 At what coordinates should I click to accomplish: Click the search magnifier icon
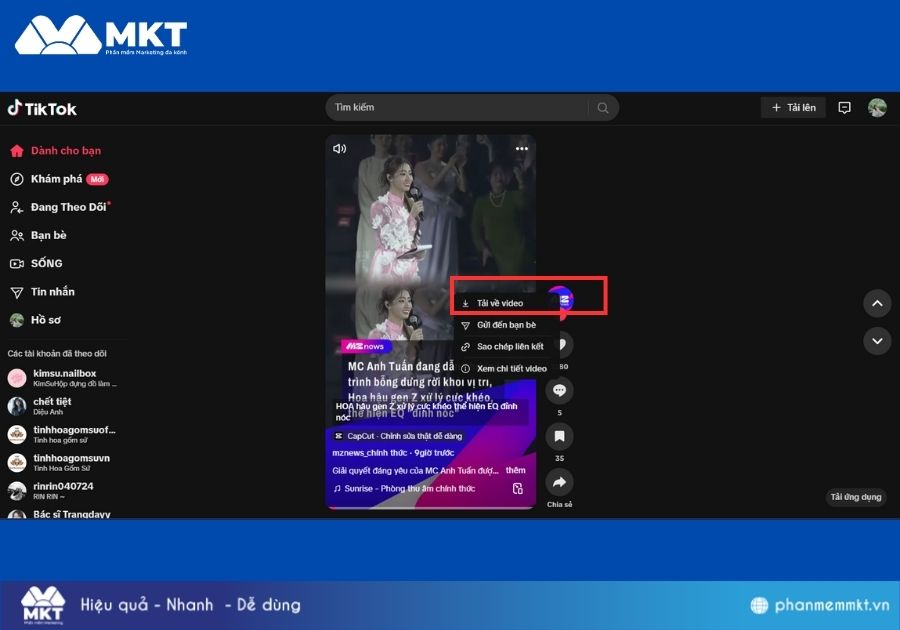click(x=602, y=107)
